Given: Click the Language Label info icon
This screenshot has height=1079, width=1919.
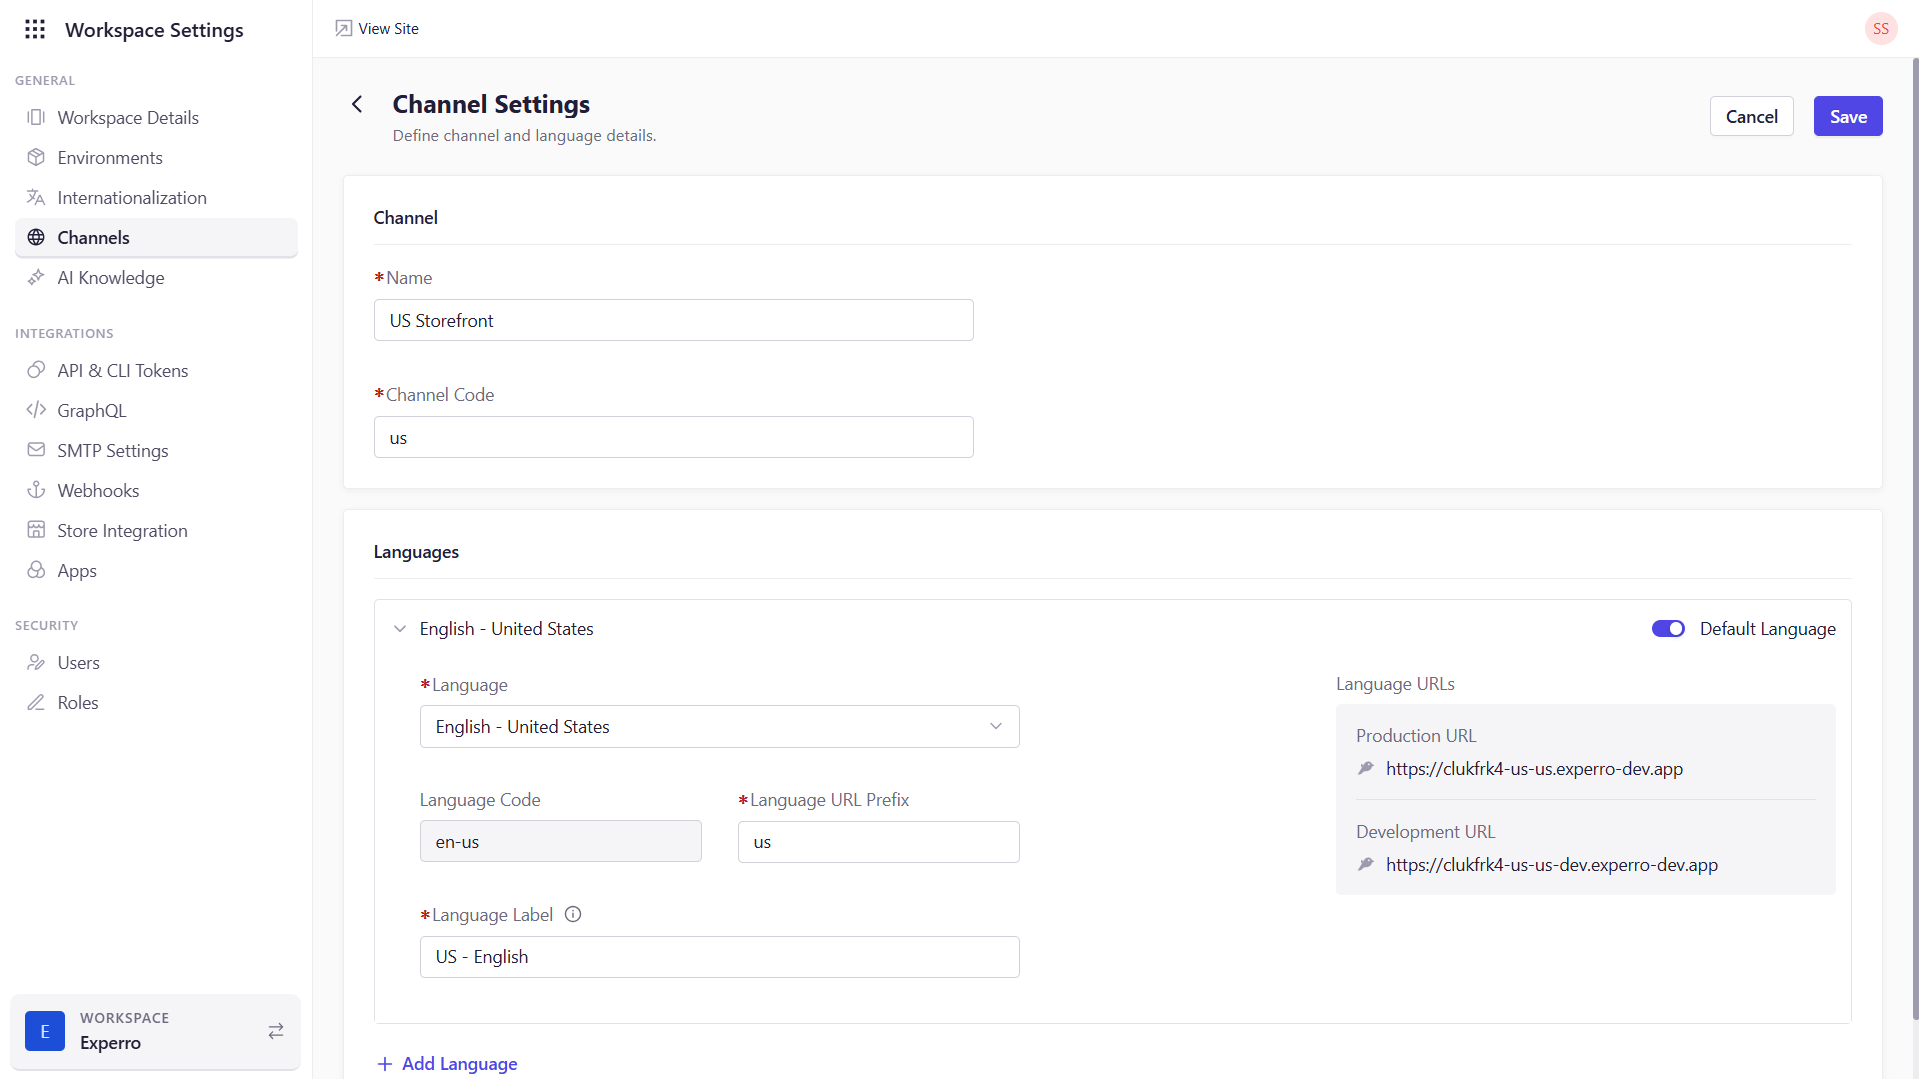Looking at the screenshot, I should click(573, 914).
